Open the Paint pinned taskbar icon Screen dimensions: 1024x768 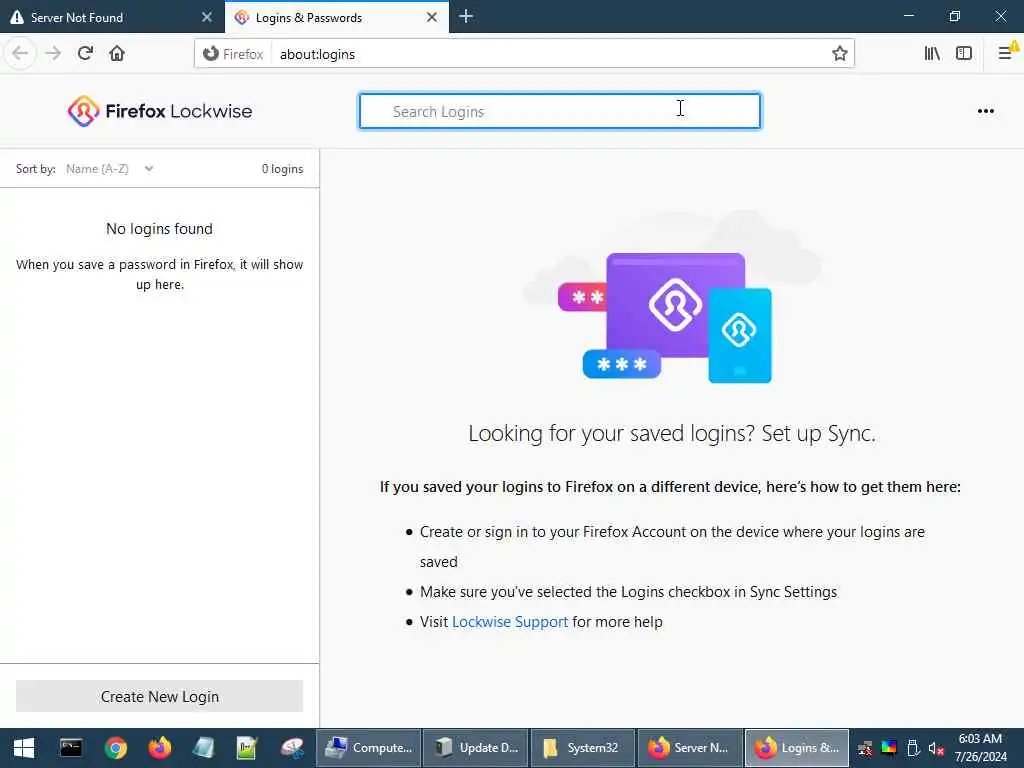click(x=292, y=748)
